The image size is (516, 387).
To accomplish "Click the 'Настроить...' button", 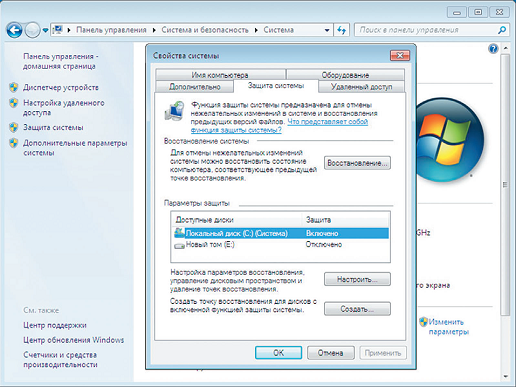I will 357,279.
